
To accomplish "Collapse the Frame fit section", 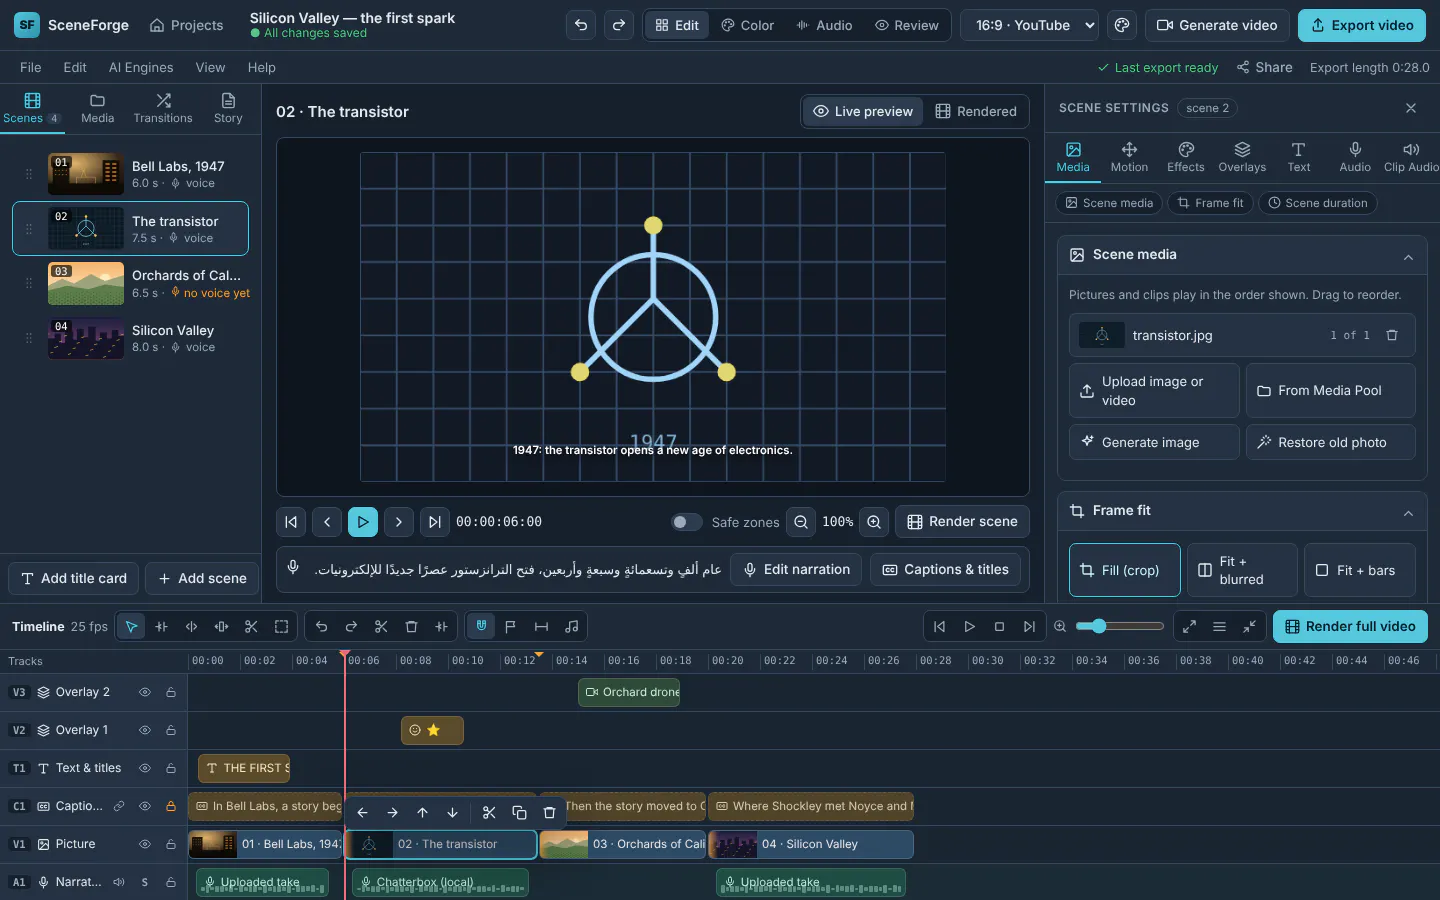I will pyautogui.click(x=1408, y=512).
